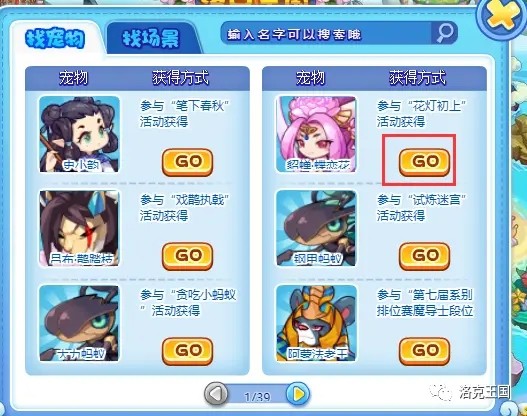Screen dimensions: 527x416
Task: Select the 大力蚂蚁 pet portrait
Action: coord(79,324)
